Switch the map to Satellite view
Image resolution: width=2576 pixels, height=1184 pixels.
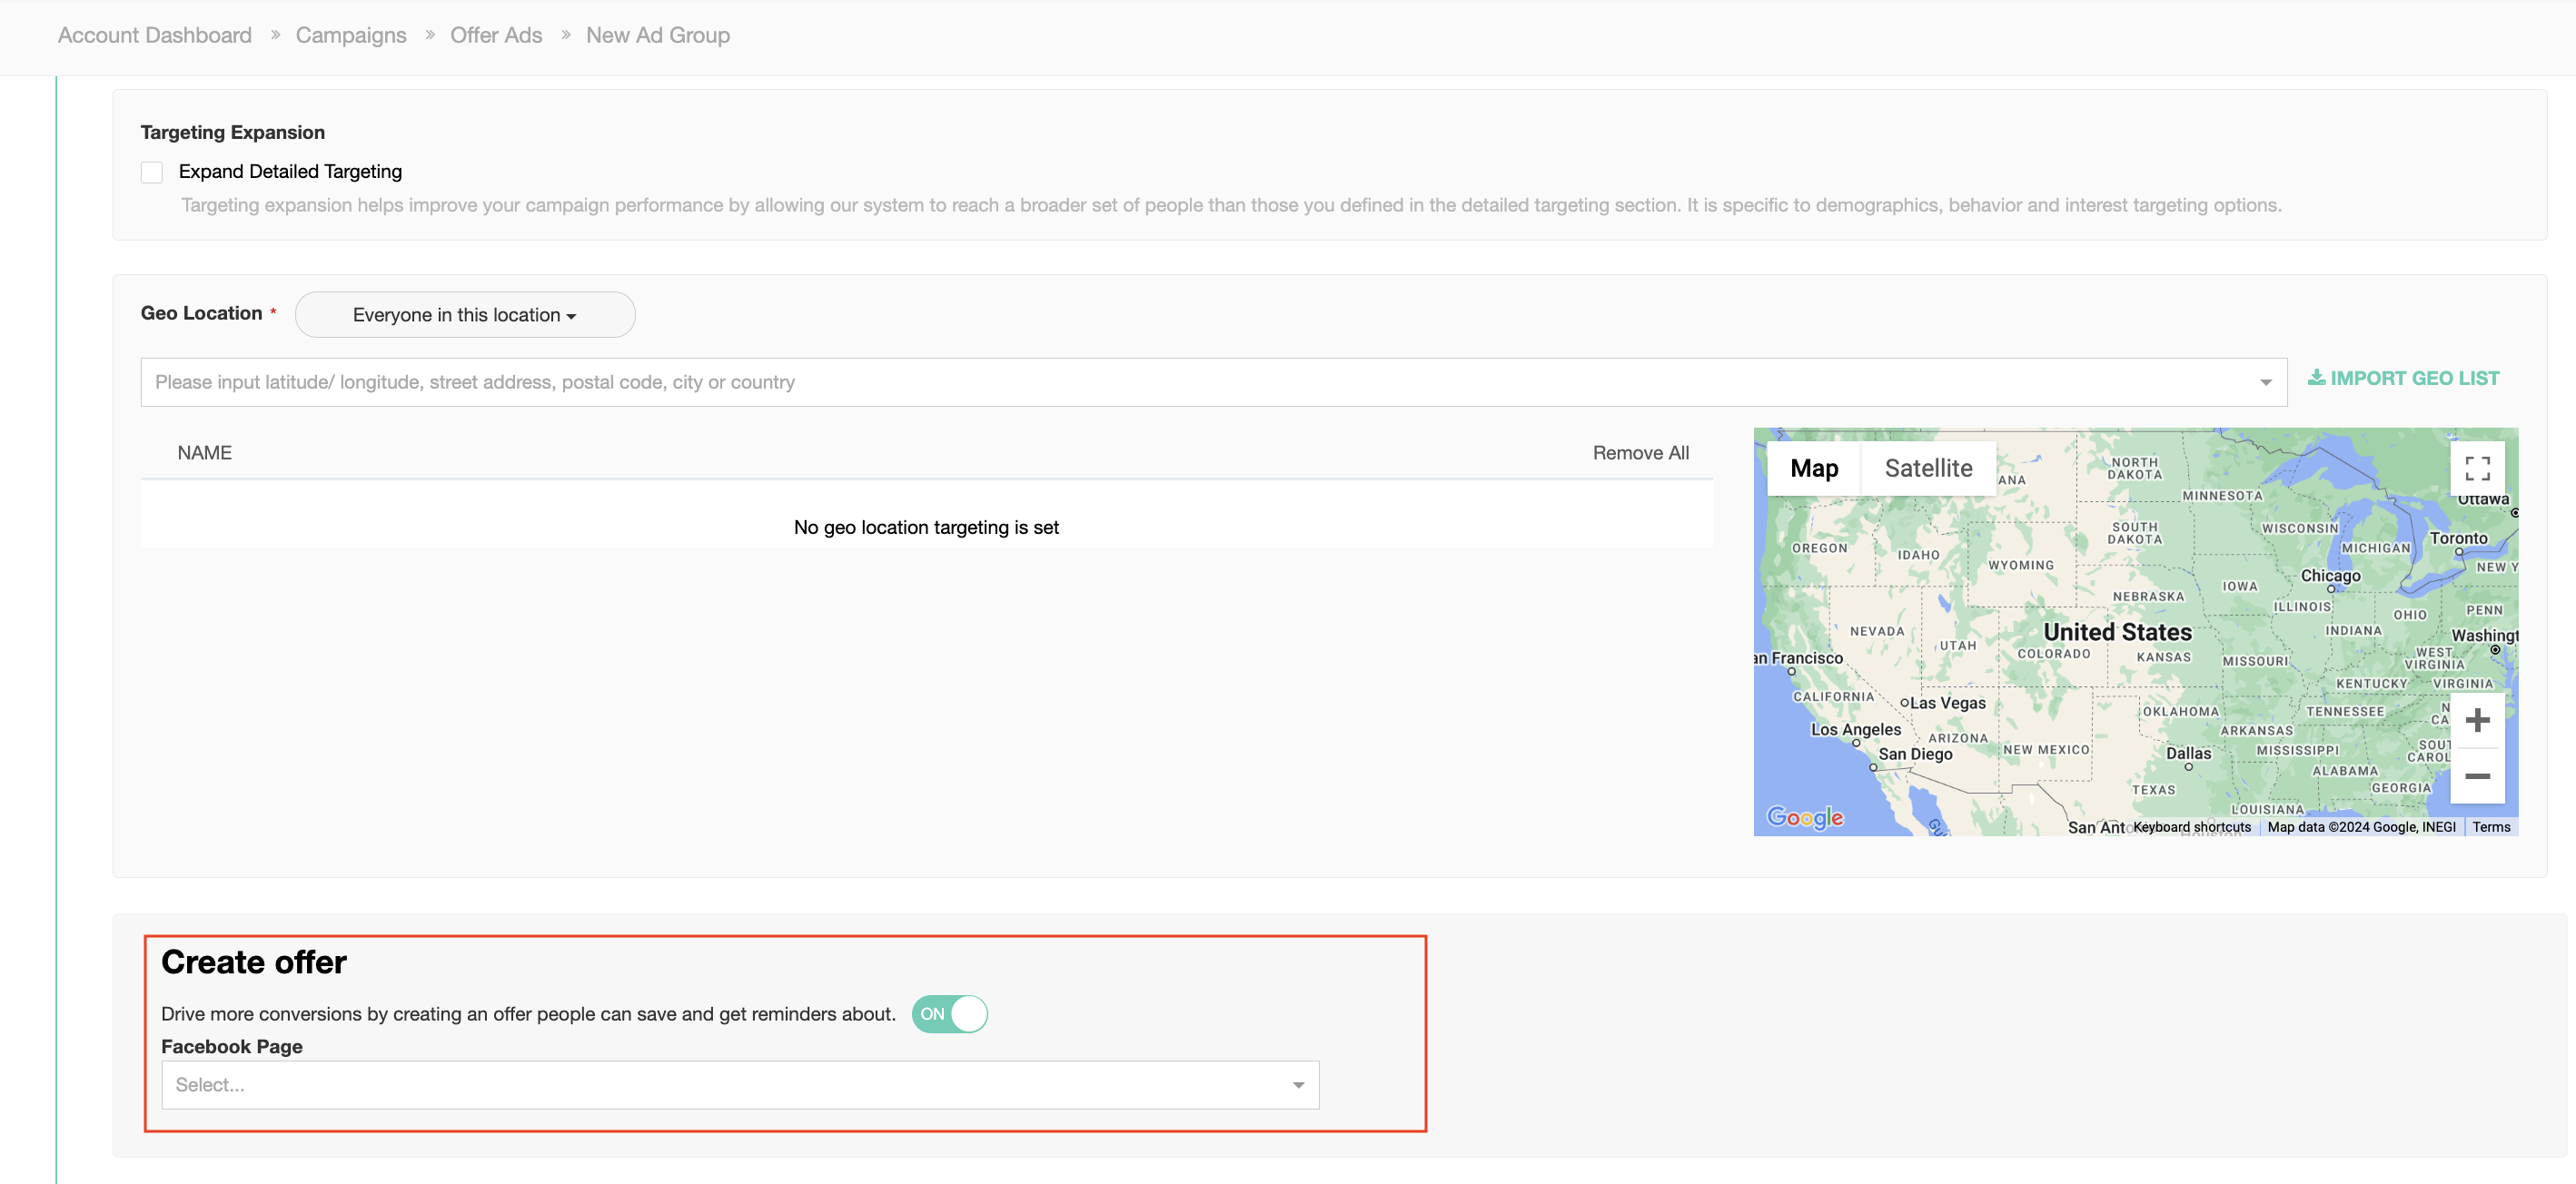pos(1928,468)
